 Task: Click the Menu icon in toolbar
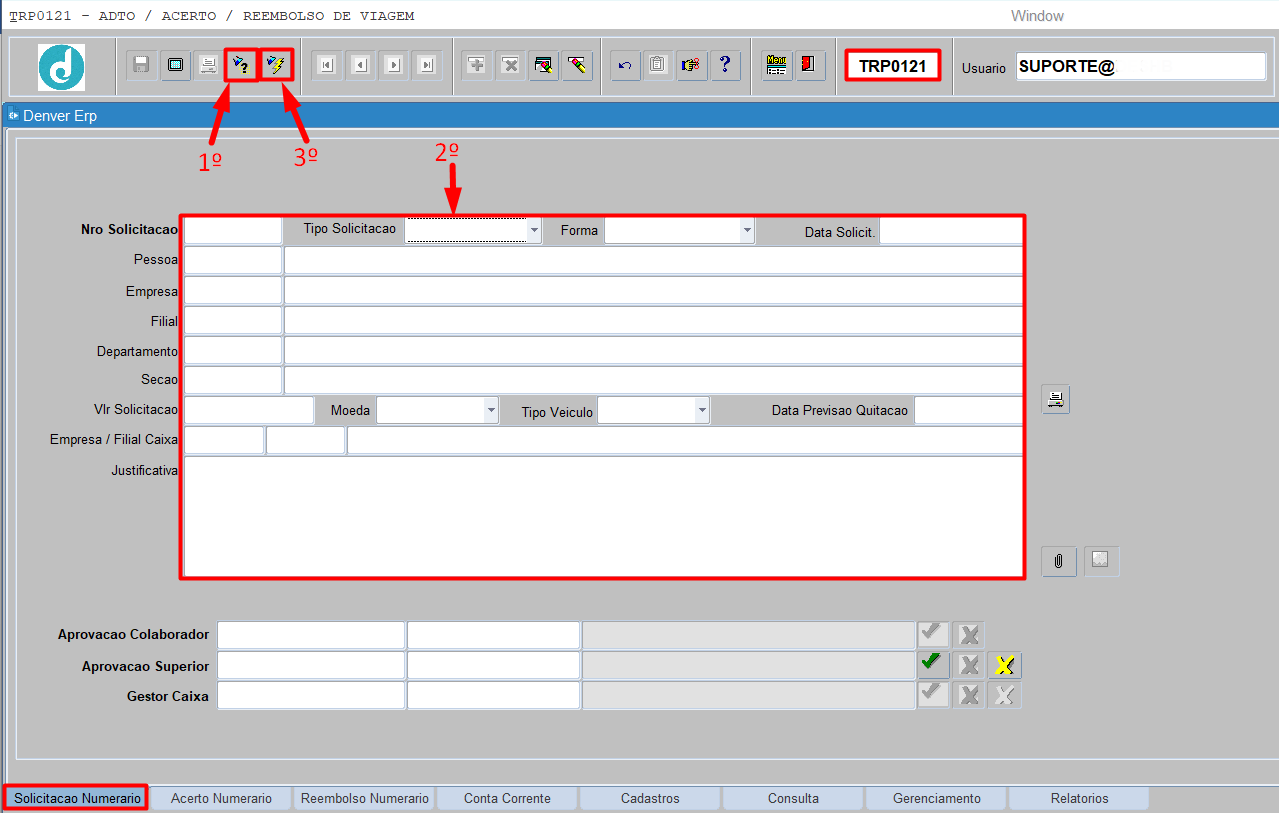(x=776, y=65)
